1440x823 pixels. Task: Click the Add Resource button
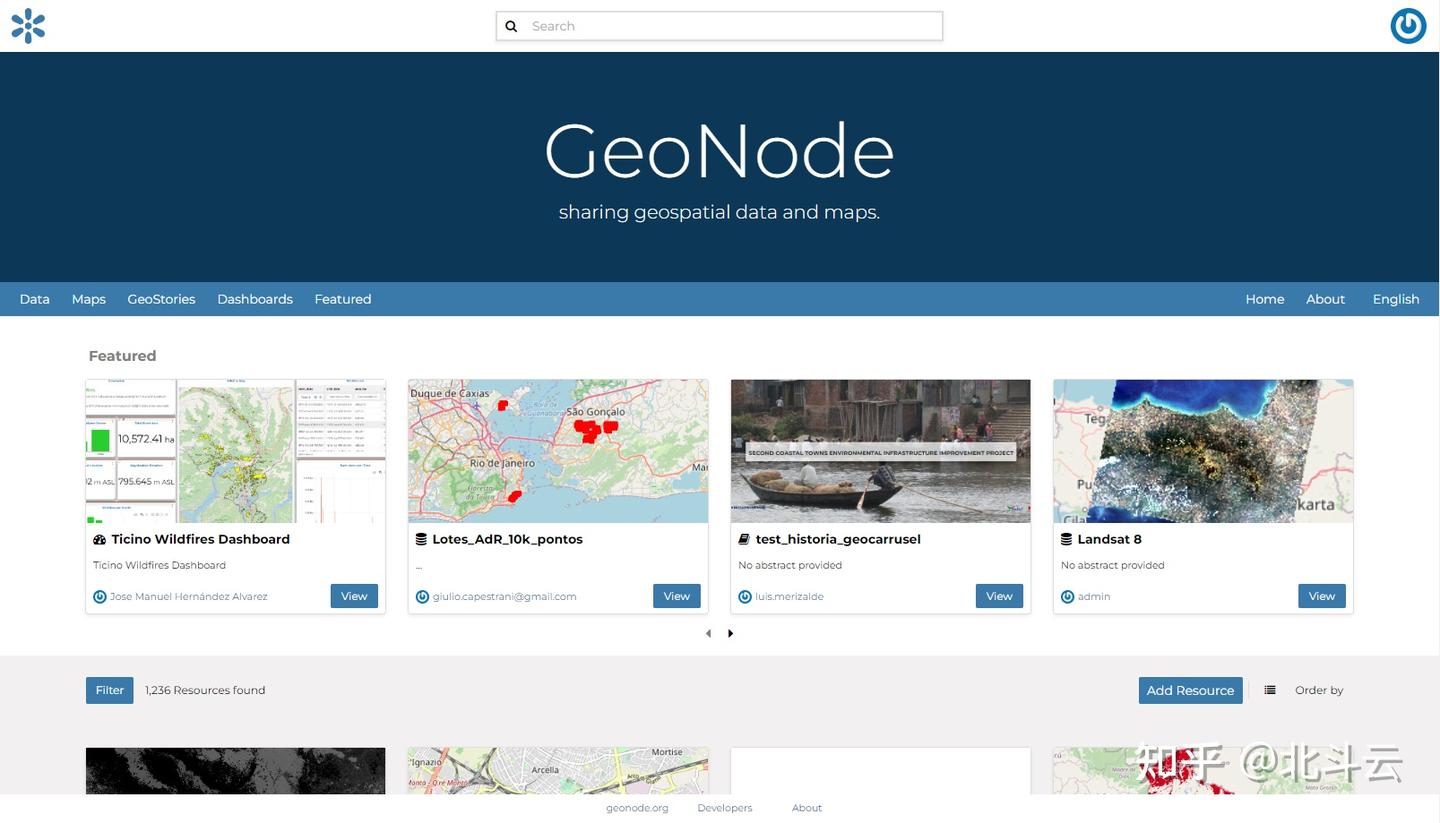coord(1190,690)
